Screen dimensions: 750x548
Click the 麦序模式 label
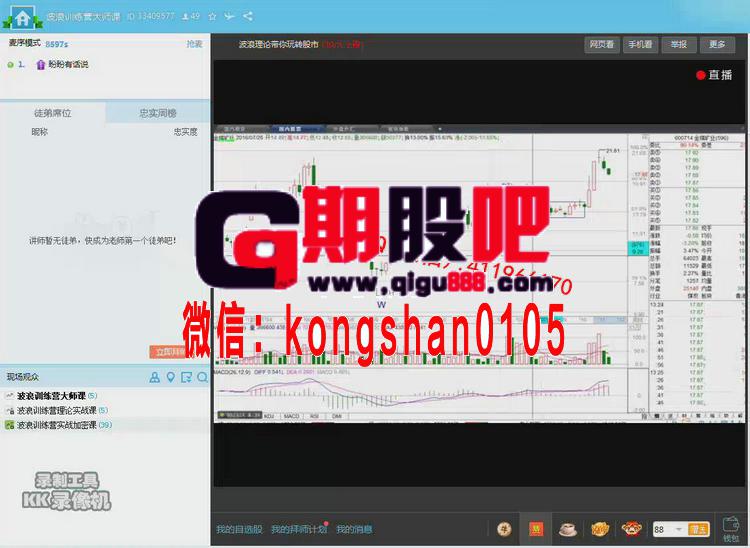(24, 43)
